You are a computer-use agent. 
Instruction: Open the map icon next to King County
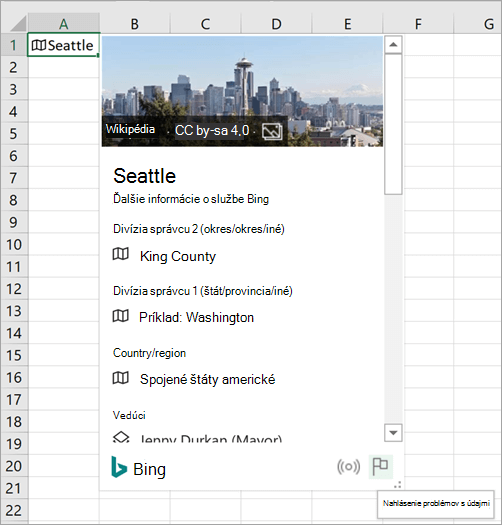[x=121, y=254]
